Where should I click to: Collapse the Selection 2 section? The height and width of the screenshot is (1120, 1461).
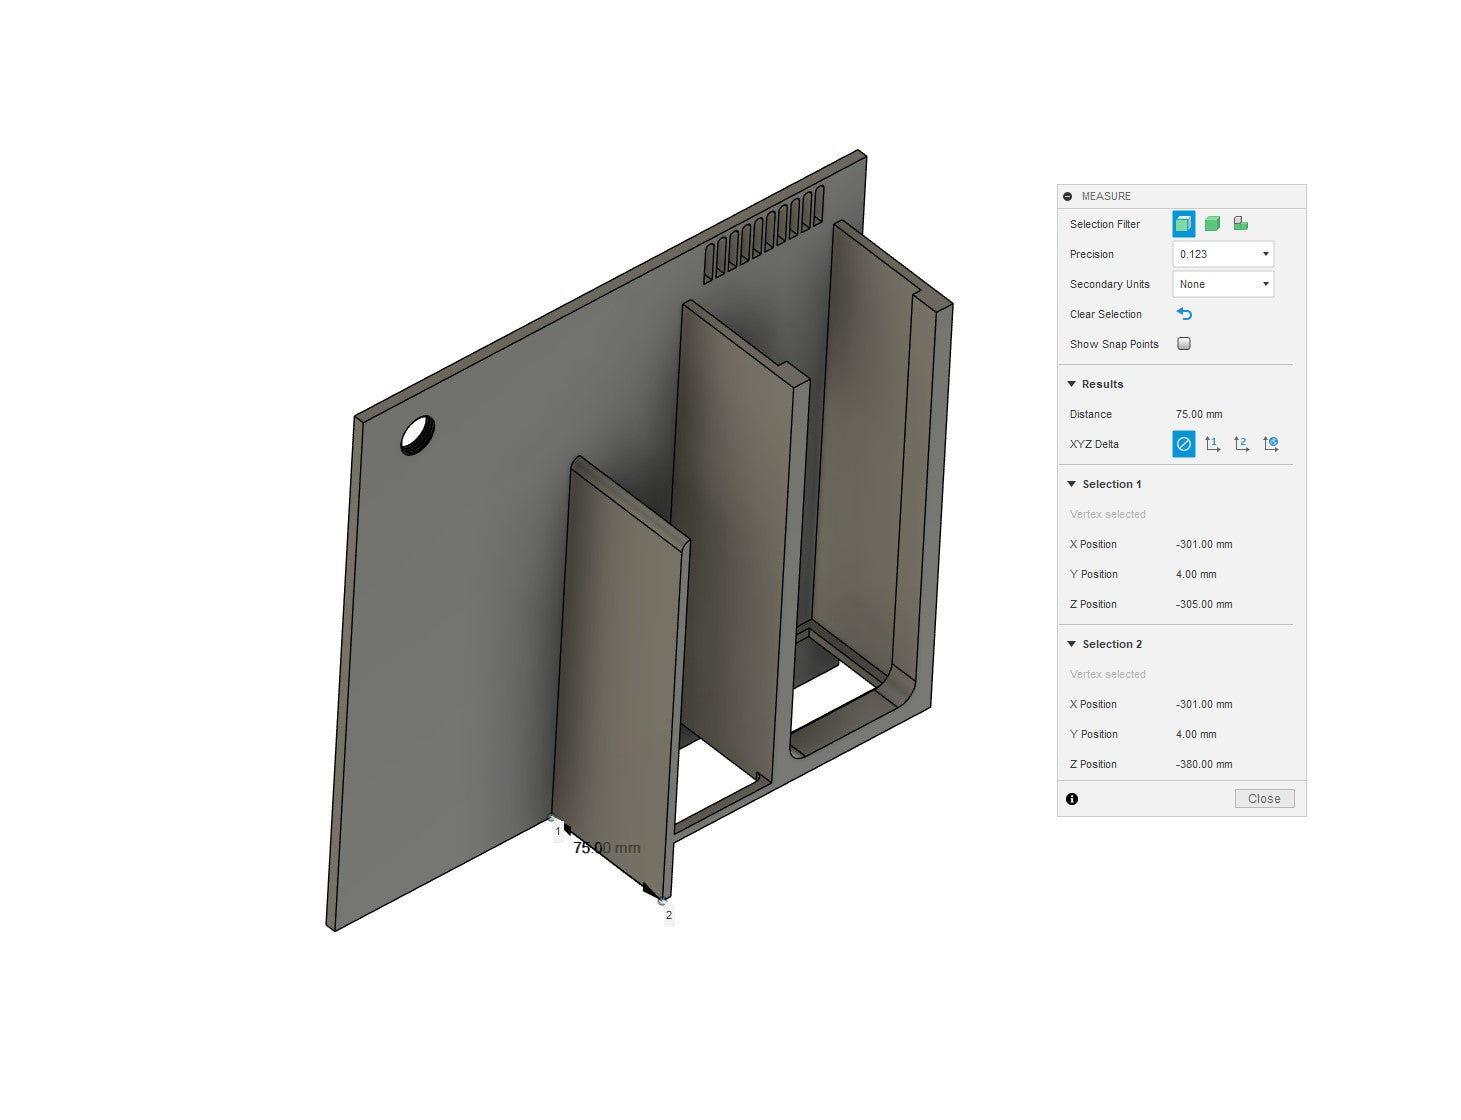1072,644
